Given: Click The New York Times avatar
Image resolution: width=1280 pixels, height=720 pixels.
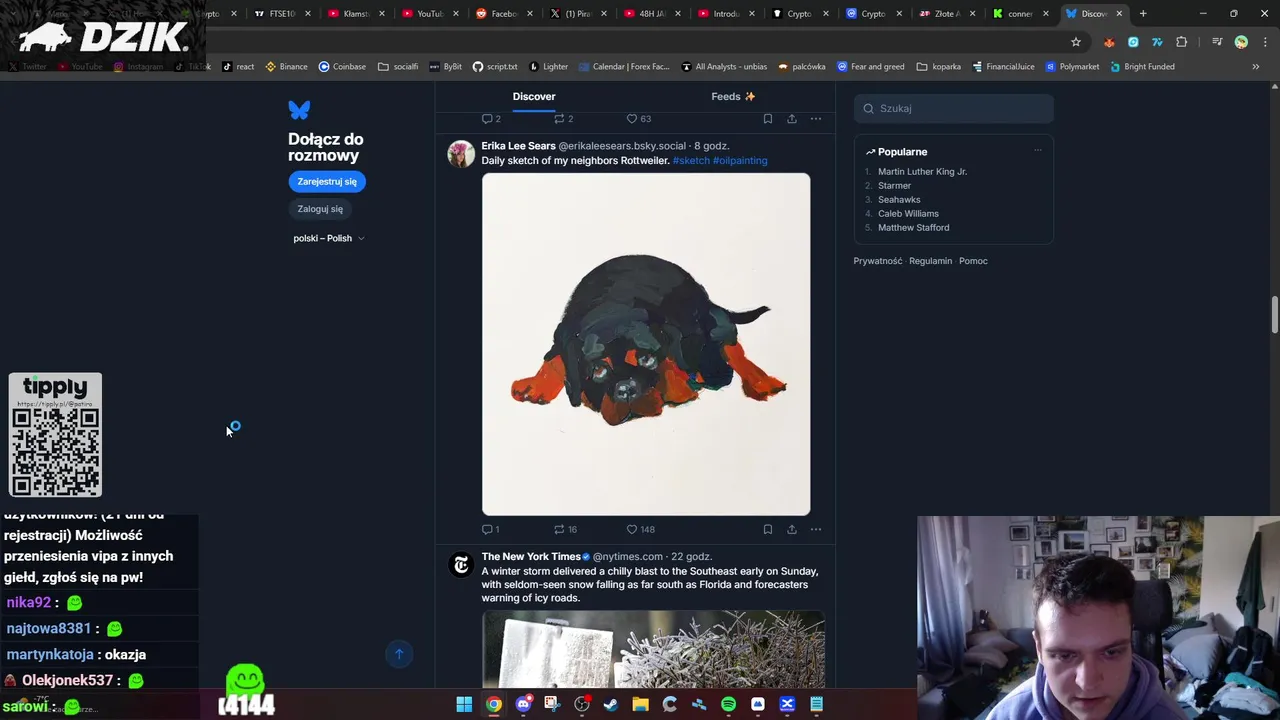Looking at the screenshot, I should pos(461,565).
